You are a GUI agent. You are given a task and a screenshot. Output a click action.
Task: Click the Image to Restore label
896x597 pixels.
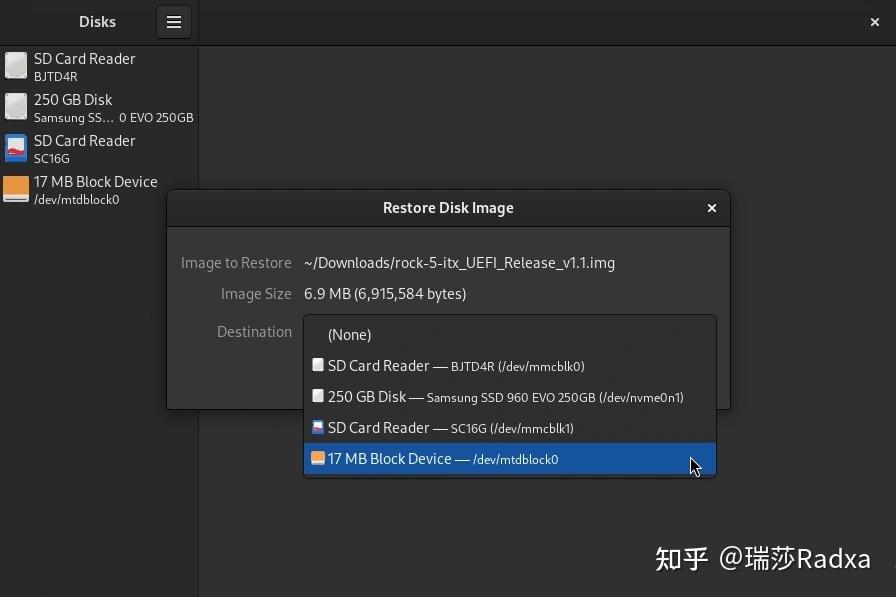[236, 263]
